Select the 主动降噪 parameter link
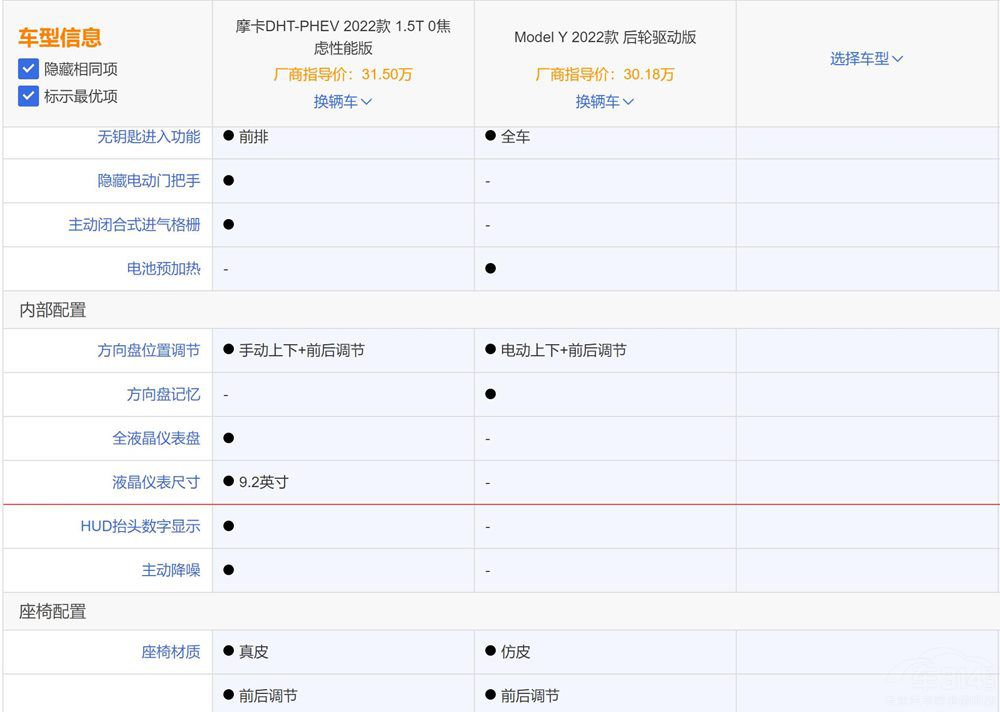The width and height of the screenshot is (1000, 712). point(170,570)
